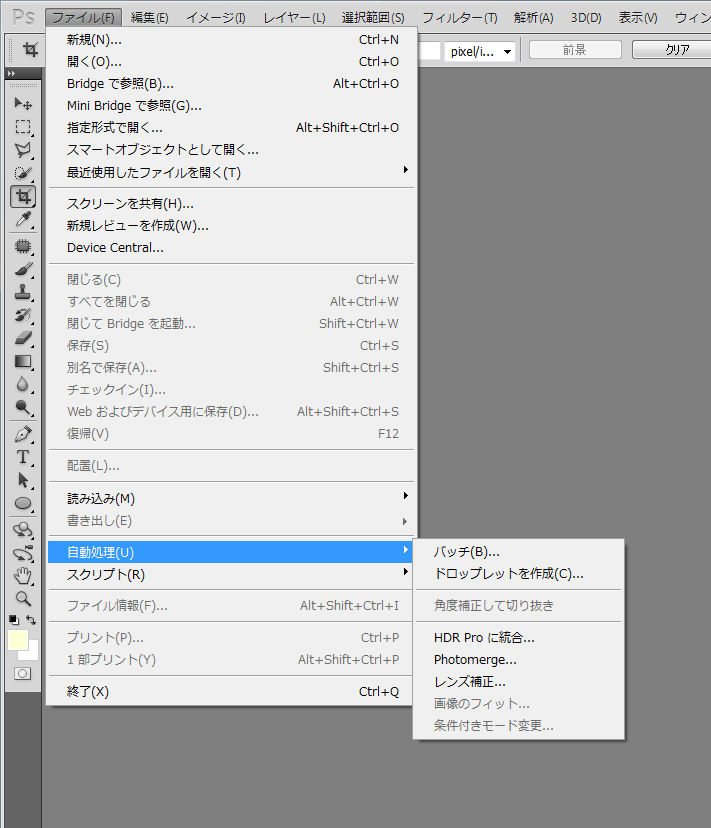Choose Photomerge... in submenu

[519, 660]
